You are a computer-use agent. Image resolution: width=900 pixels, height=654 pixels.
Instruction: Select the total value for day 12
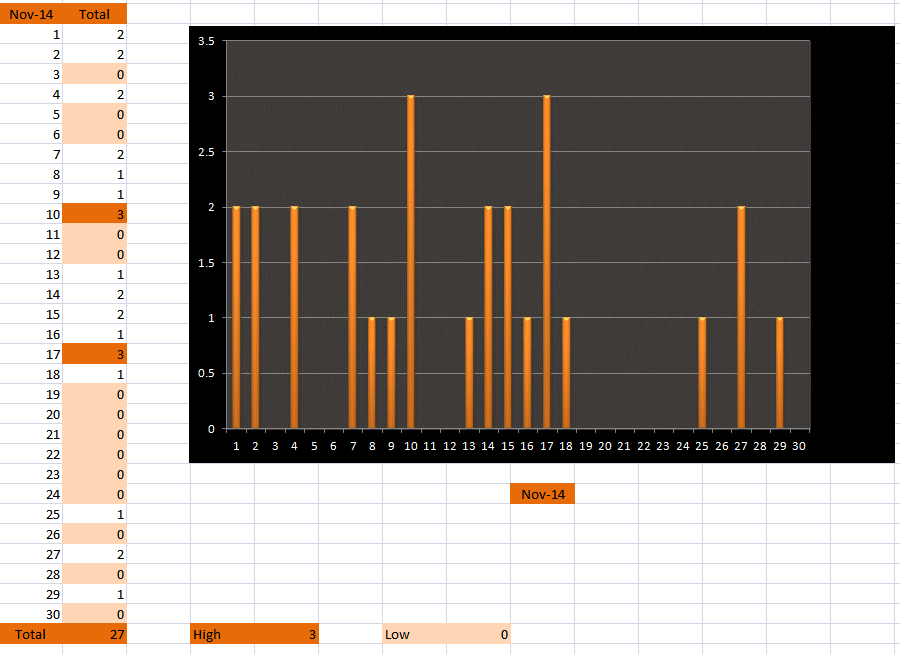click(94, 254)
